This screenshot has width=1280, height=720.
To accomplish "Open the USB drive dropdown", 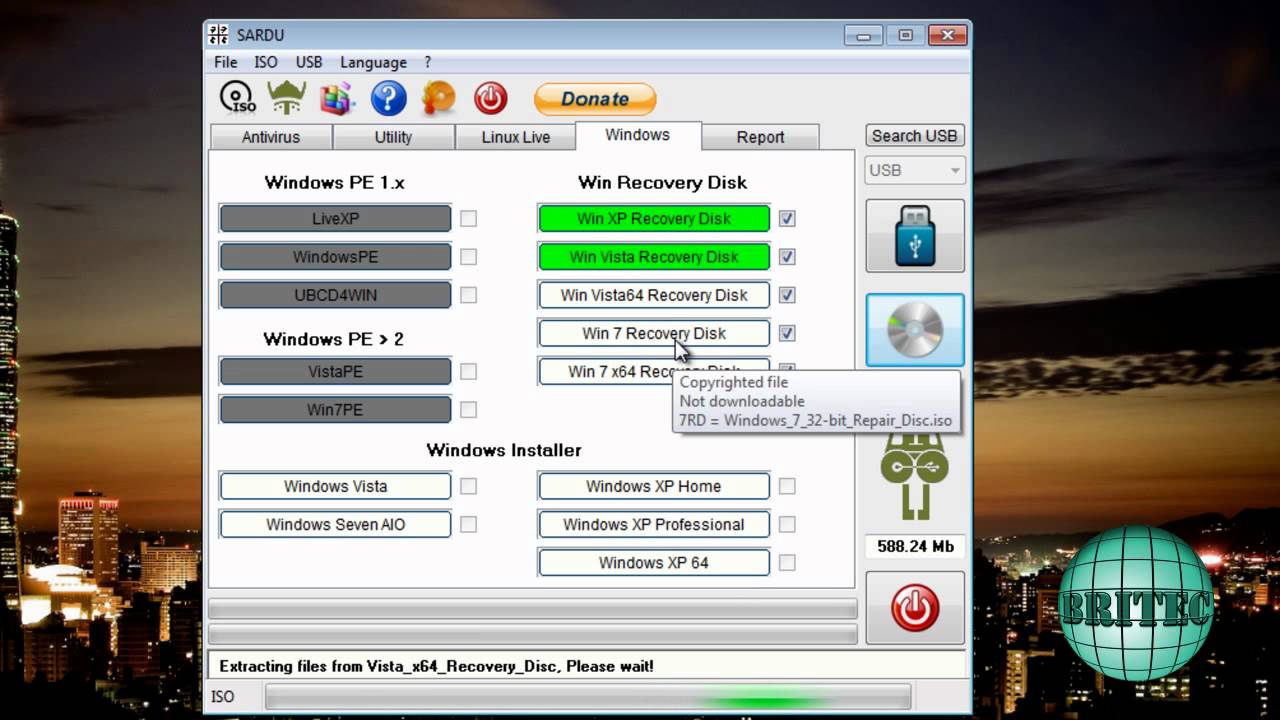I will coord(914,170).
